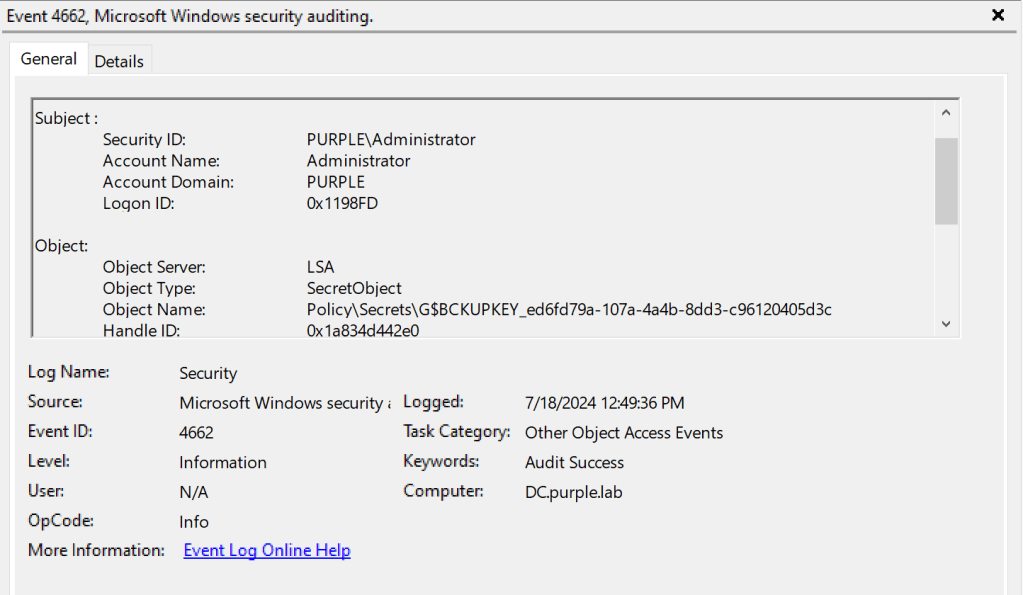Image resolution: width=1023 pixels, height=595 pixels.
Task: Select the Security ID value PURPLE\Administrator
Action: coord(390,139)
